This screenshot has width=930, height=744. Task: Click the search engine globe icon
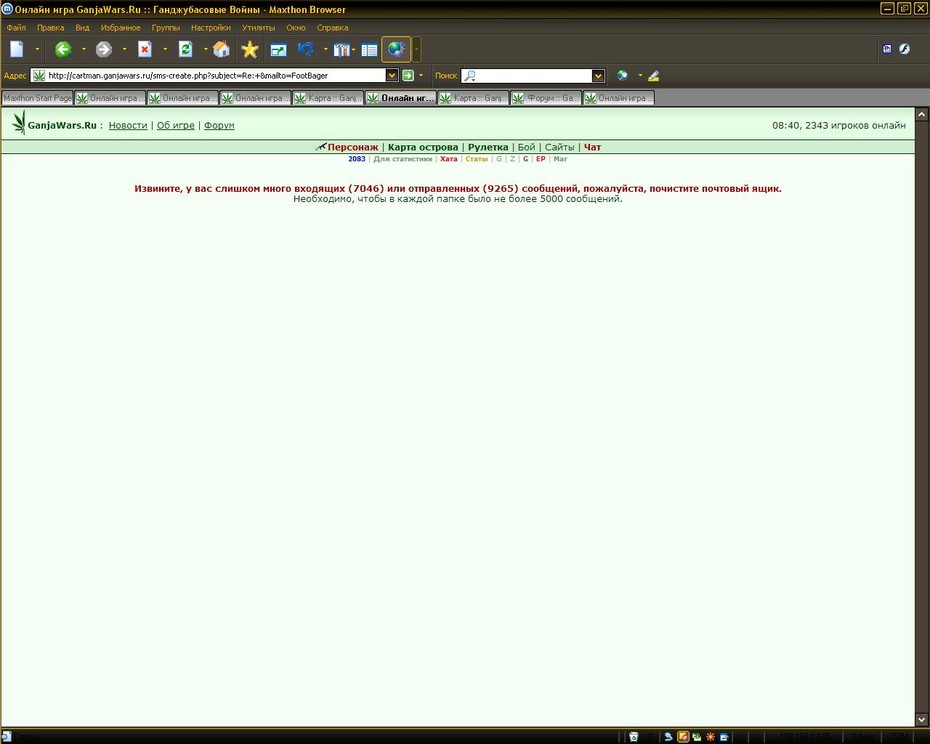tap(622, 75)
